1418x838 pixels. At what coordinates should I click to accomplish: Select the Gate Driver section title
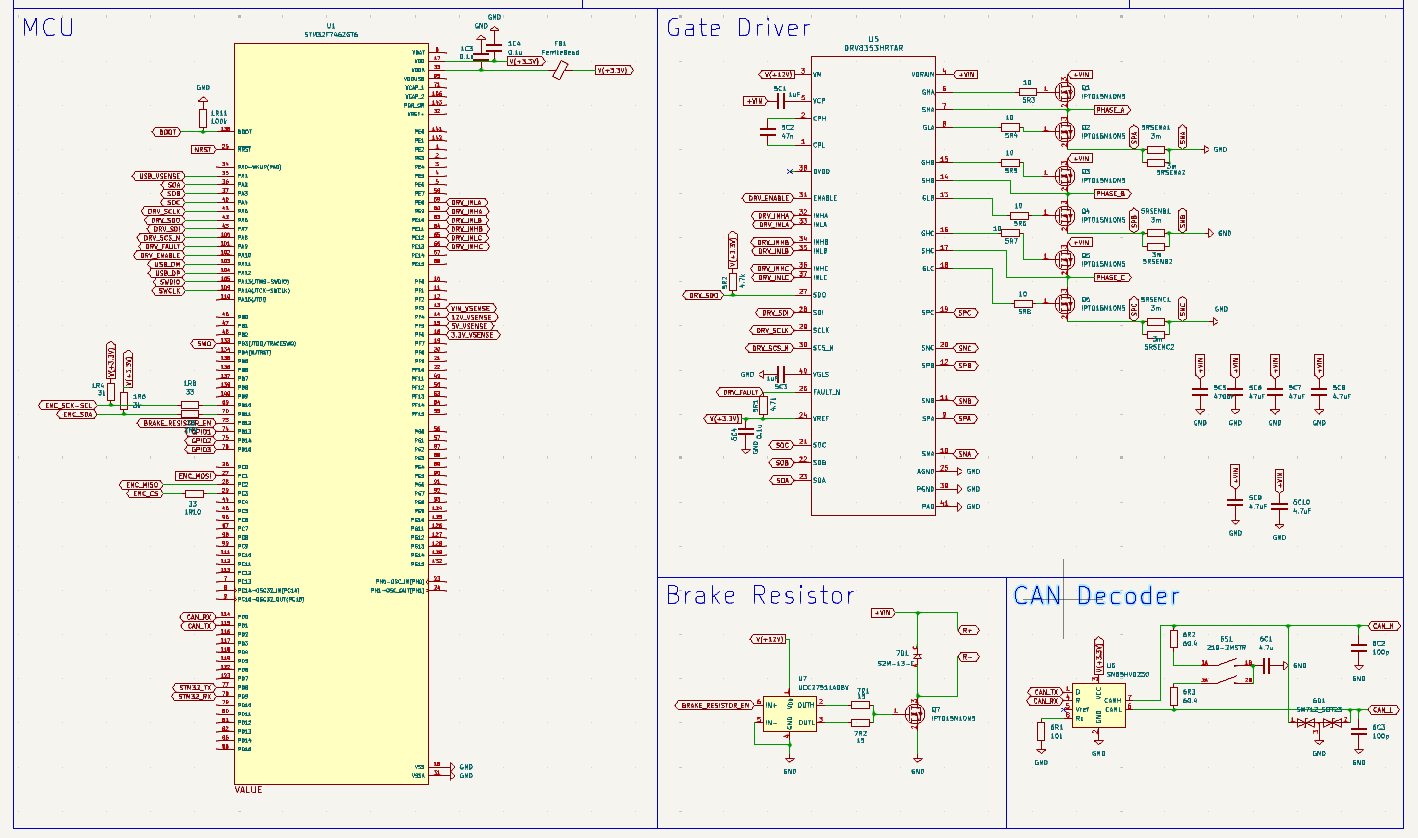point(739,28)
